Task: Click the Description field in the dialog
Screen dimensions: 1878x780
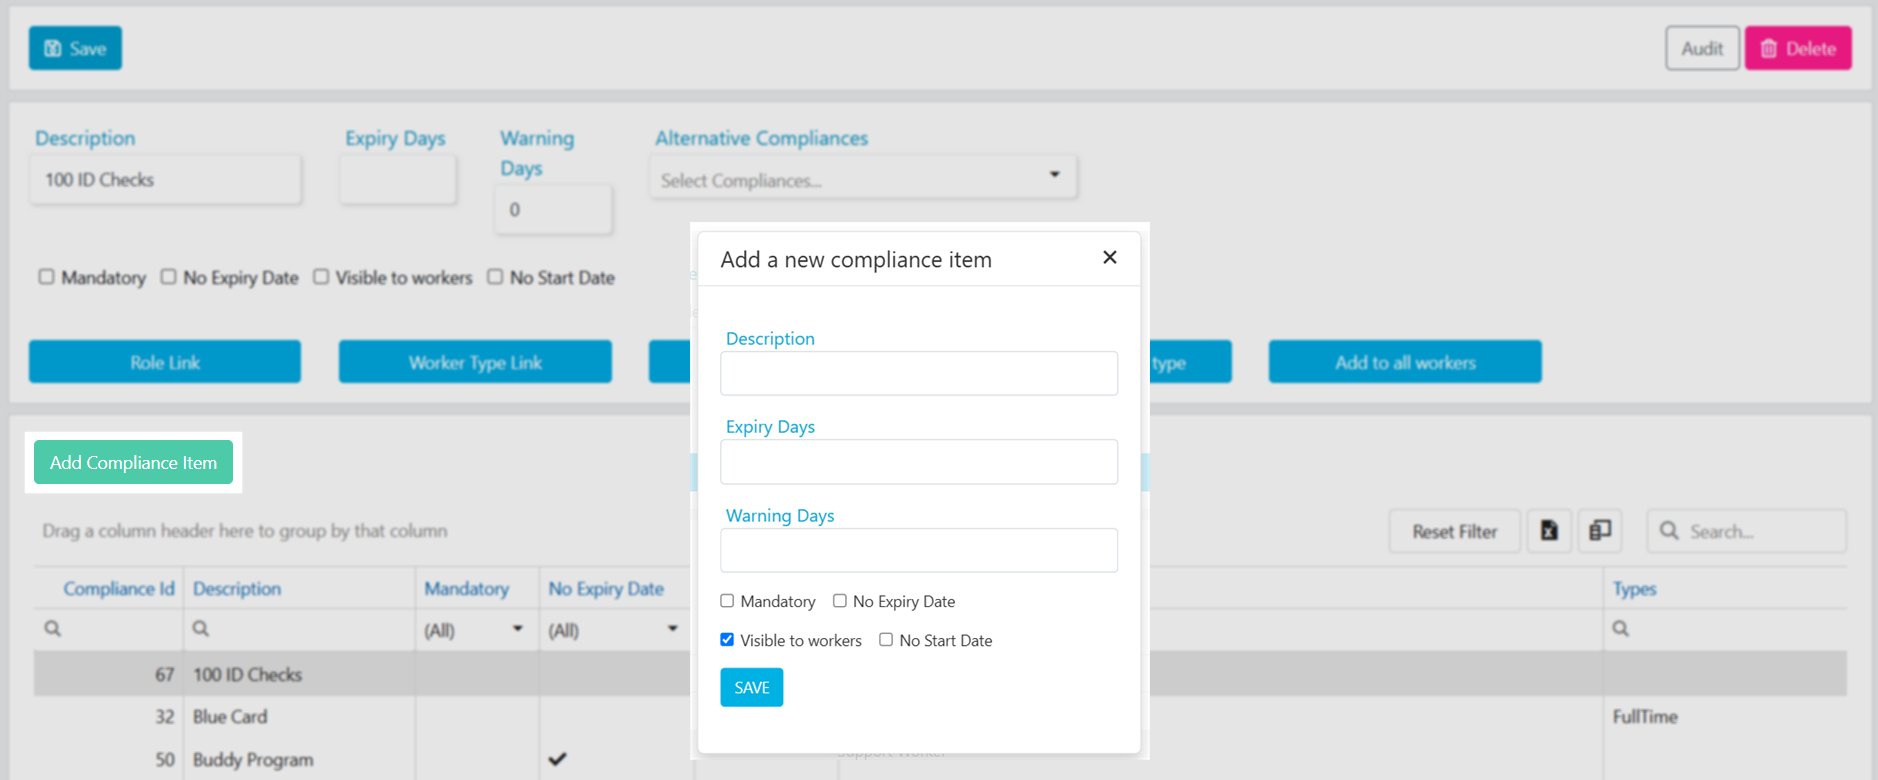Action: click(919, 373)
